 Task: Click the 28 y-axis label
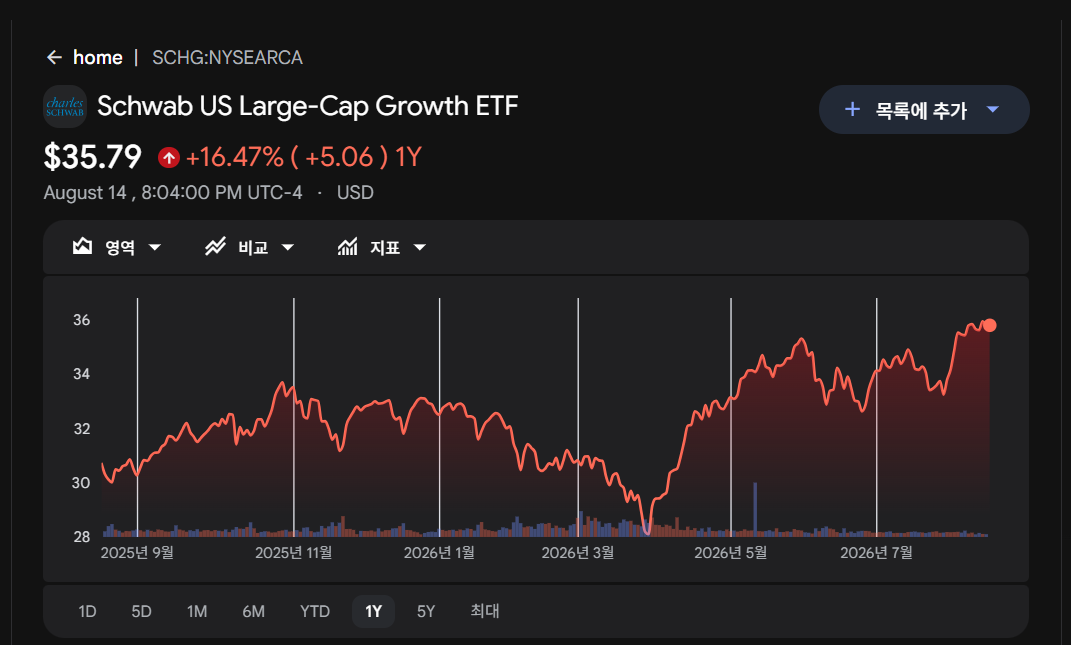81,537
